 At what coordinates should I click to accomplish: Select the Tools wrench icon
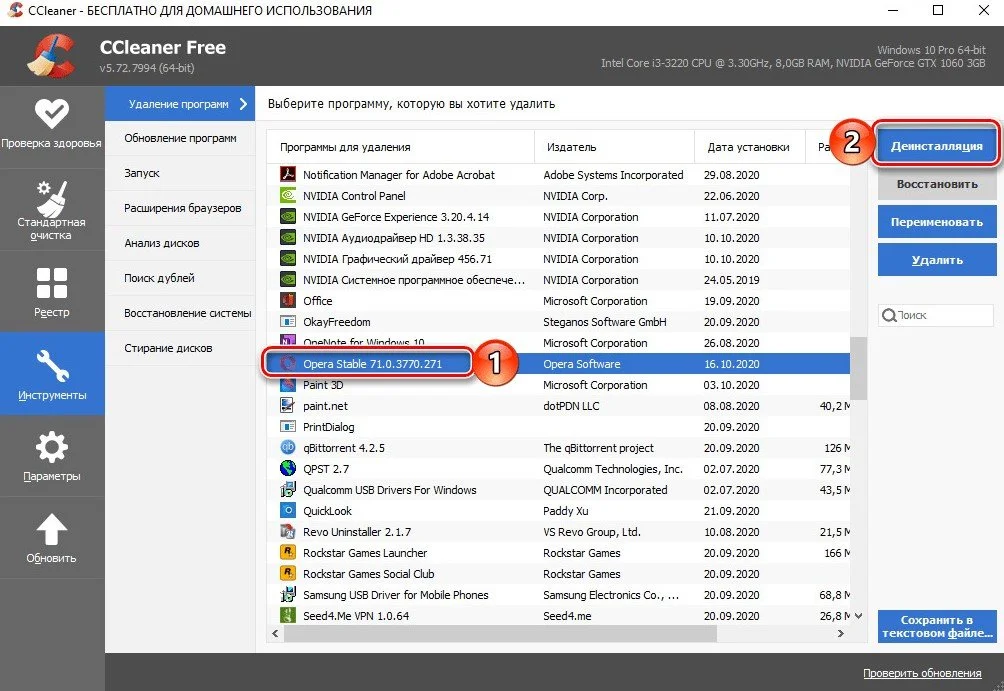click(51, 366)
